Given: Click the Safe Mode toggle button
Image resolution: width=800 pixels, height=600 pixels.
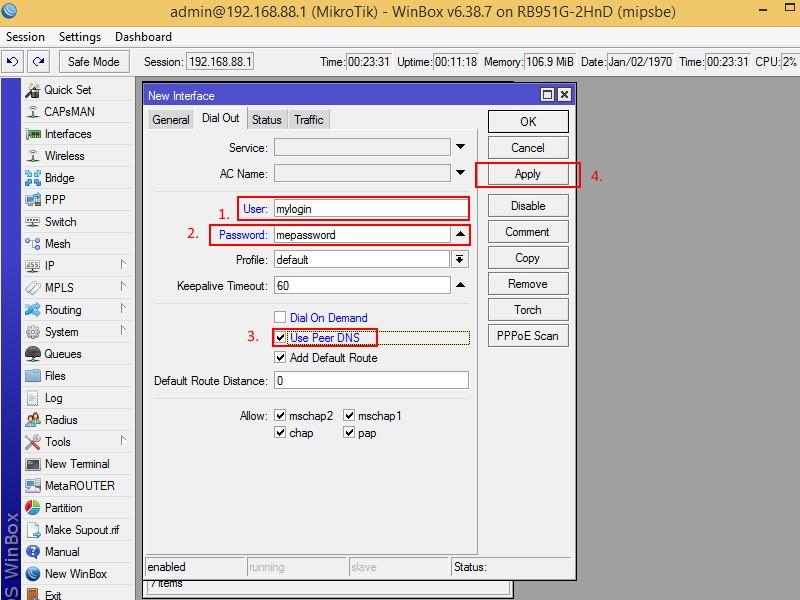Looking at the screenshot, I should pyautogui.click(x=93, y=62).
